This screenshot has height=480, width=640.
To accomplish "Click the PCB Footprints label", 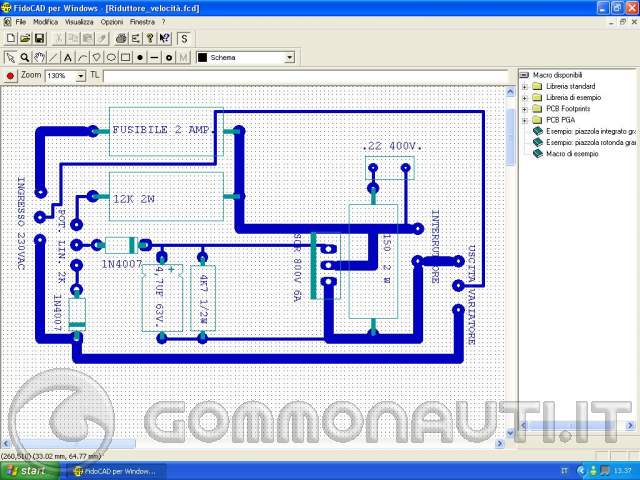I will click(568, 109).
